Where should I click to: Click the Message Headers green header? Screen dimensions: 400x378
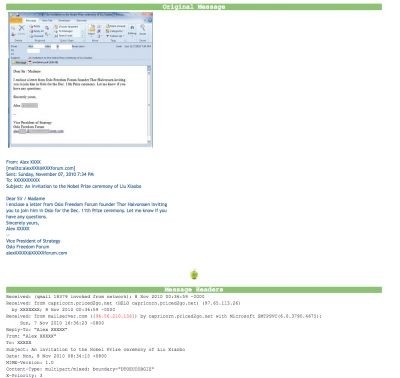tap(194, 290)
